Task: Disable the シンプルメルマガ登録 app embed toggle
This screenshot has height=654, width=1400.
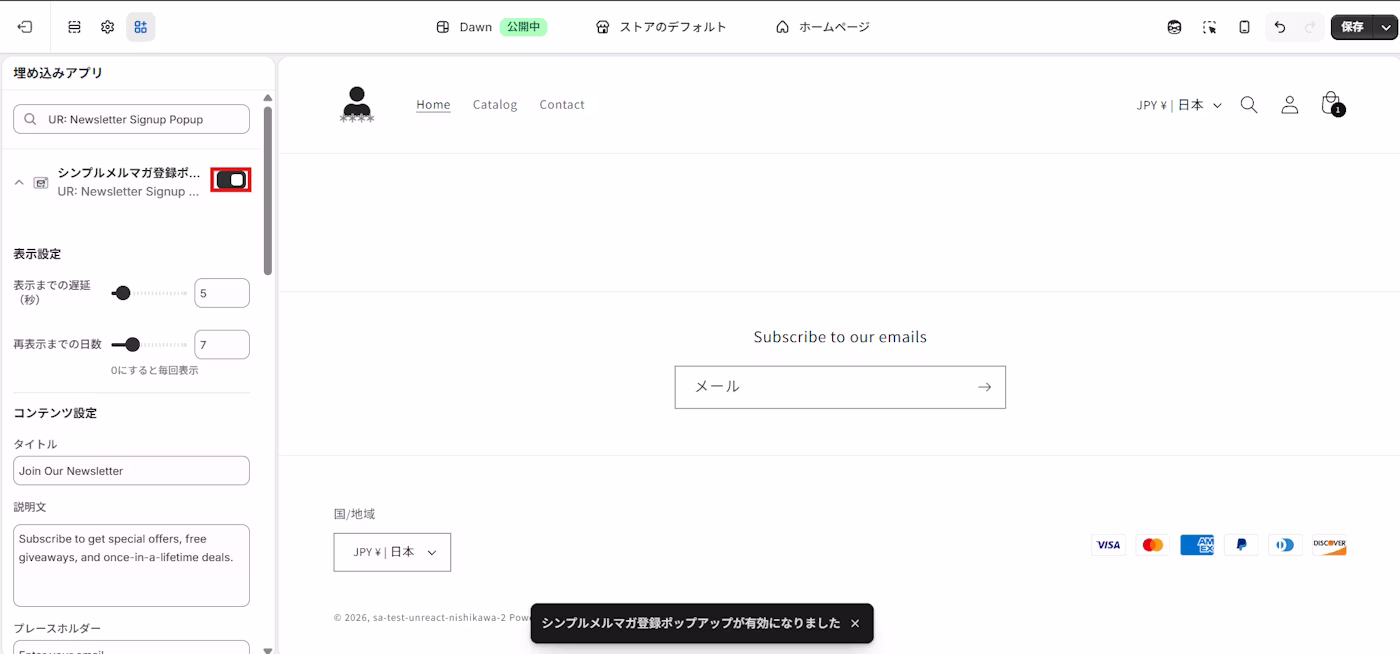Action: (x=230, y=179)
